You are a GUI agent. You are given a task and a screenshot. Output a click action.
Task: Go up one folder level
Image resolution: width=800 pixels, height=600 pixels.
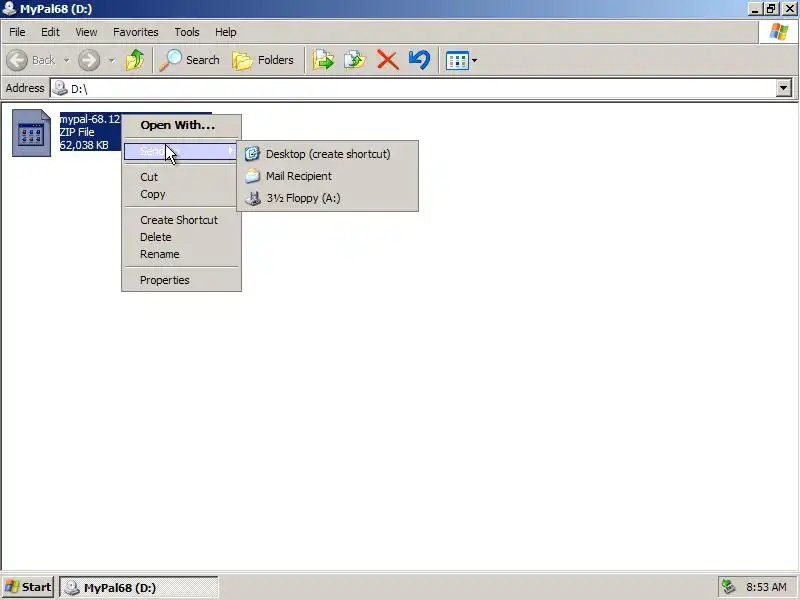click(x=135, y=60)
